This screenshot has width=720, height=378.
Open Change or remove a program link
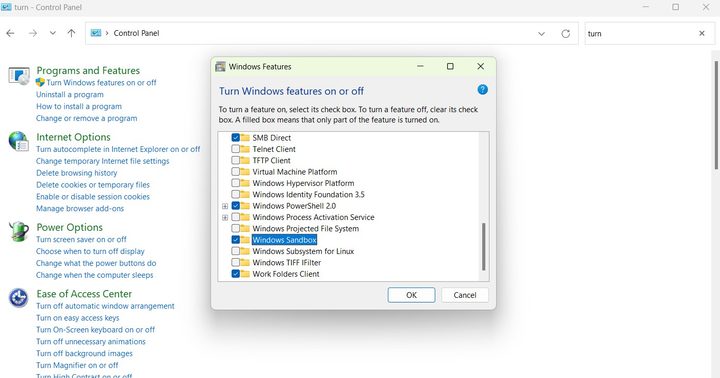[x=87, y=118]
